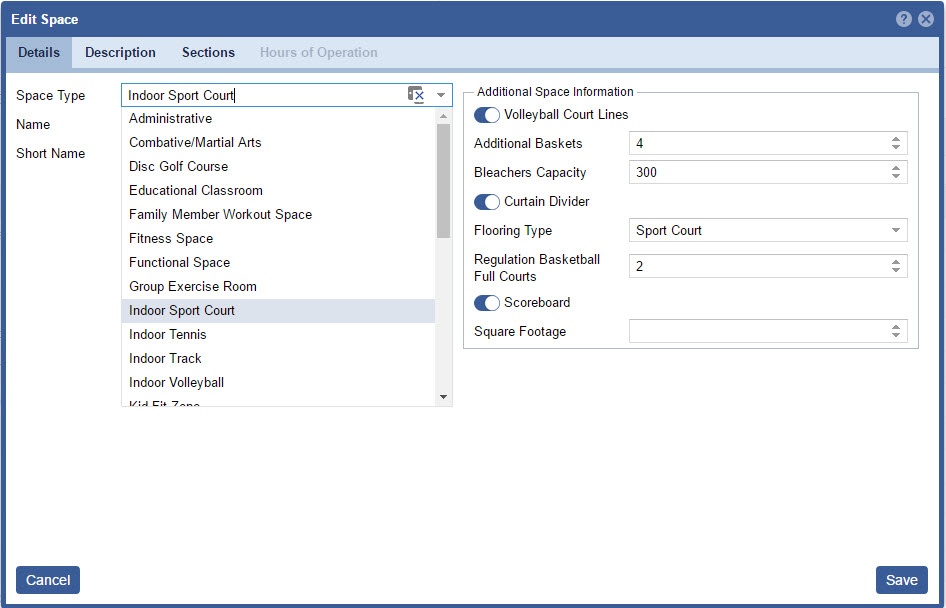Click the space type list scrollbar thumb
The image size is (946, 608).
point(443,180)
